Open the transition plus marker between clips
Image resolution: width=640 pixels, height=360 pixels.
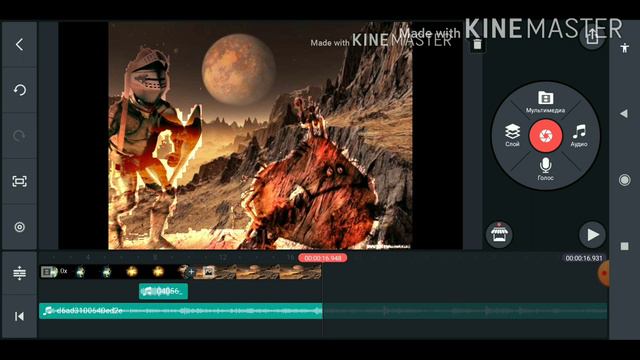coord(191,272)
